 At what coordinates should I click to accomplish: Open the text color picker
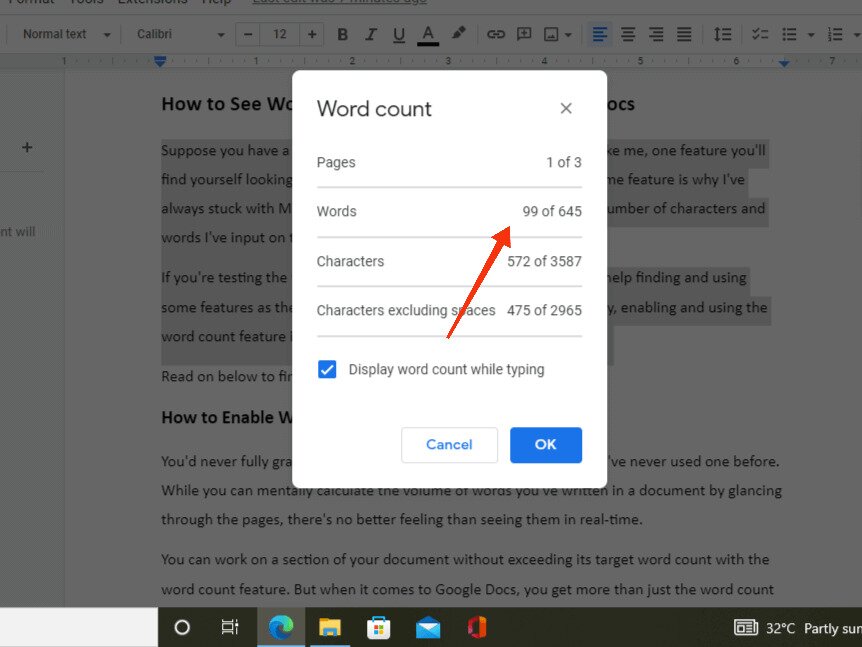428,35
